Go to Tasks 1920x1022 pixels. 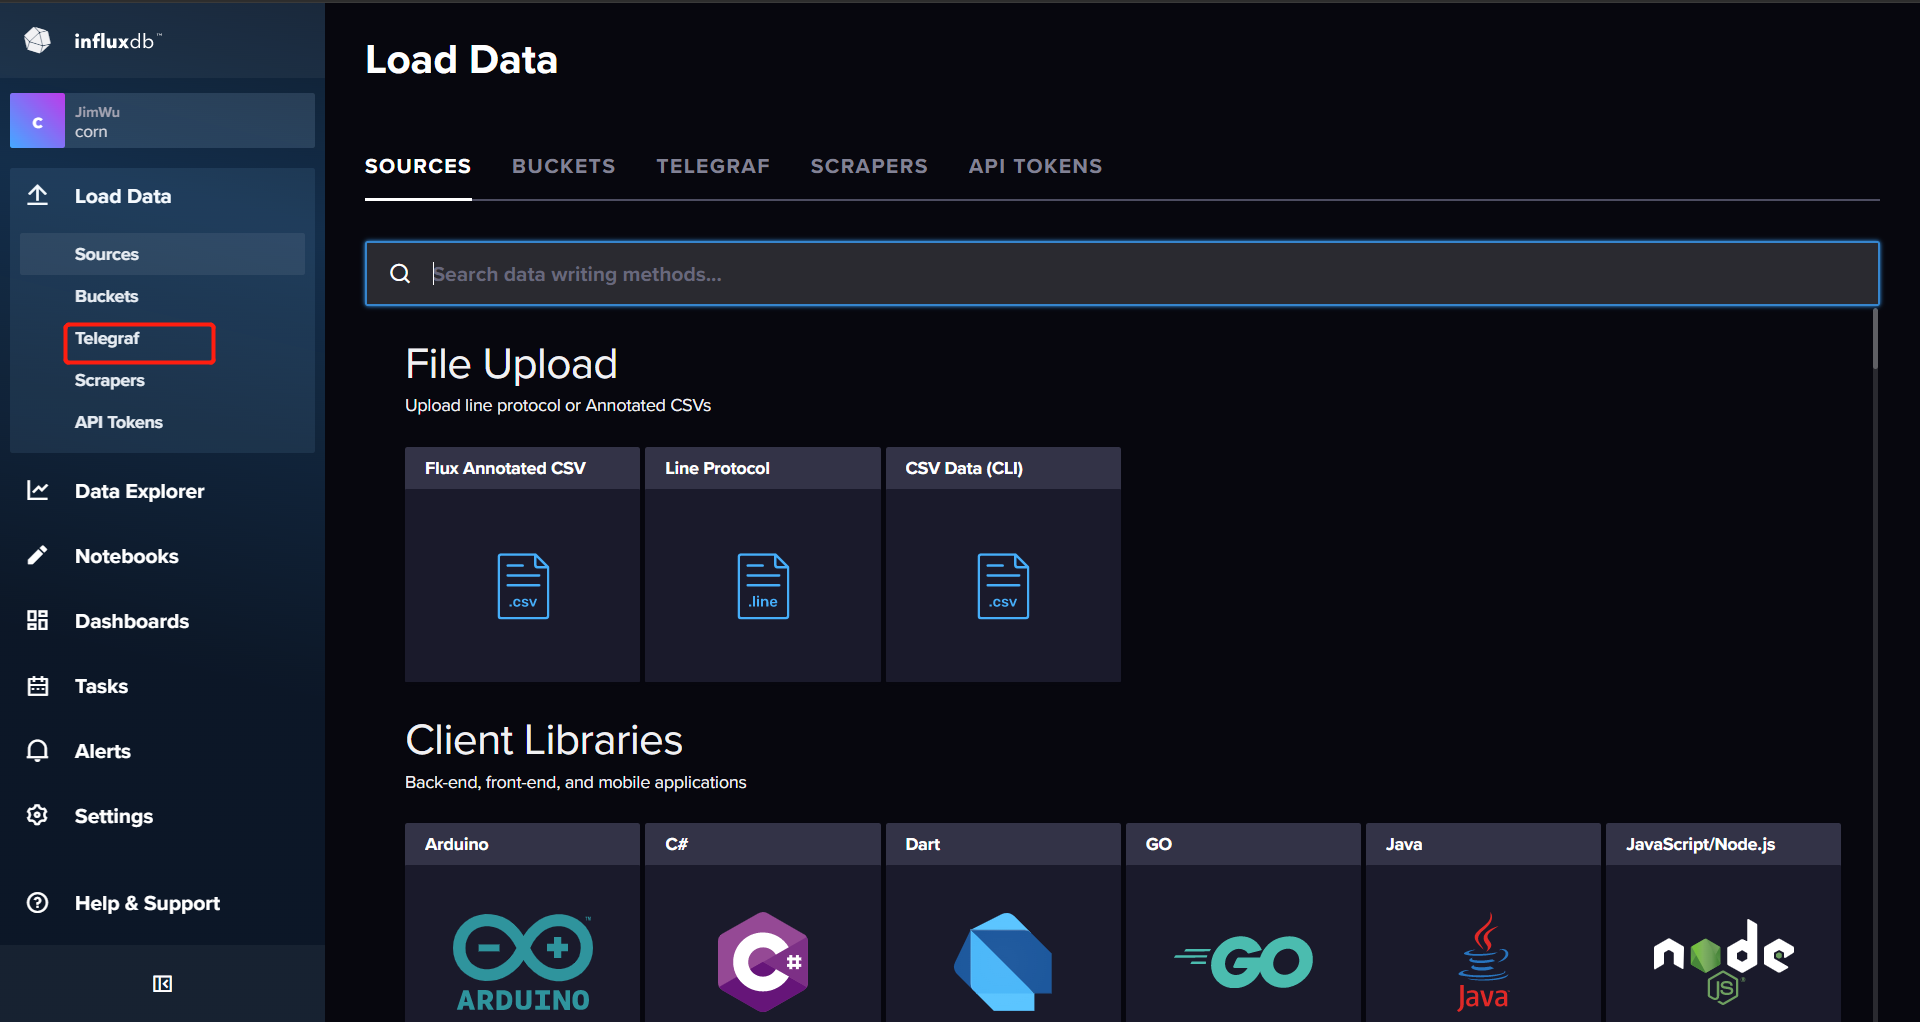[101, 686]
